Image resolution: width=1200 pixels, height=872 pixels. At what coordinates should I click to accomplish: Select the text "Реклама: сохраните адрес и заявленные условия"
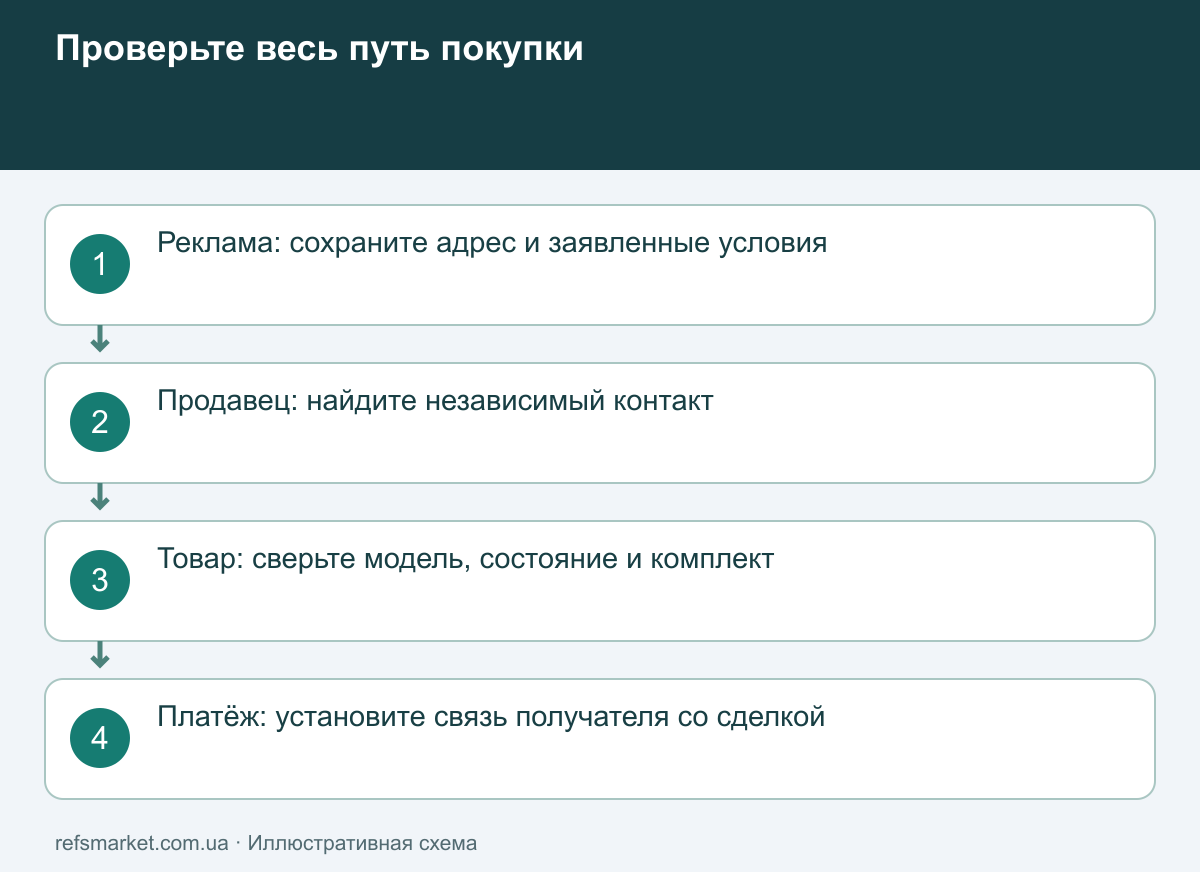(x=492, y=243)
